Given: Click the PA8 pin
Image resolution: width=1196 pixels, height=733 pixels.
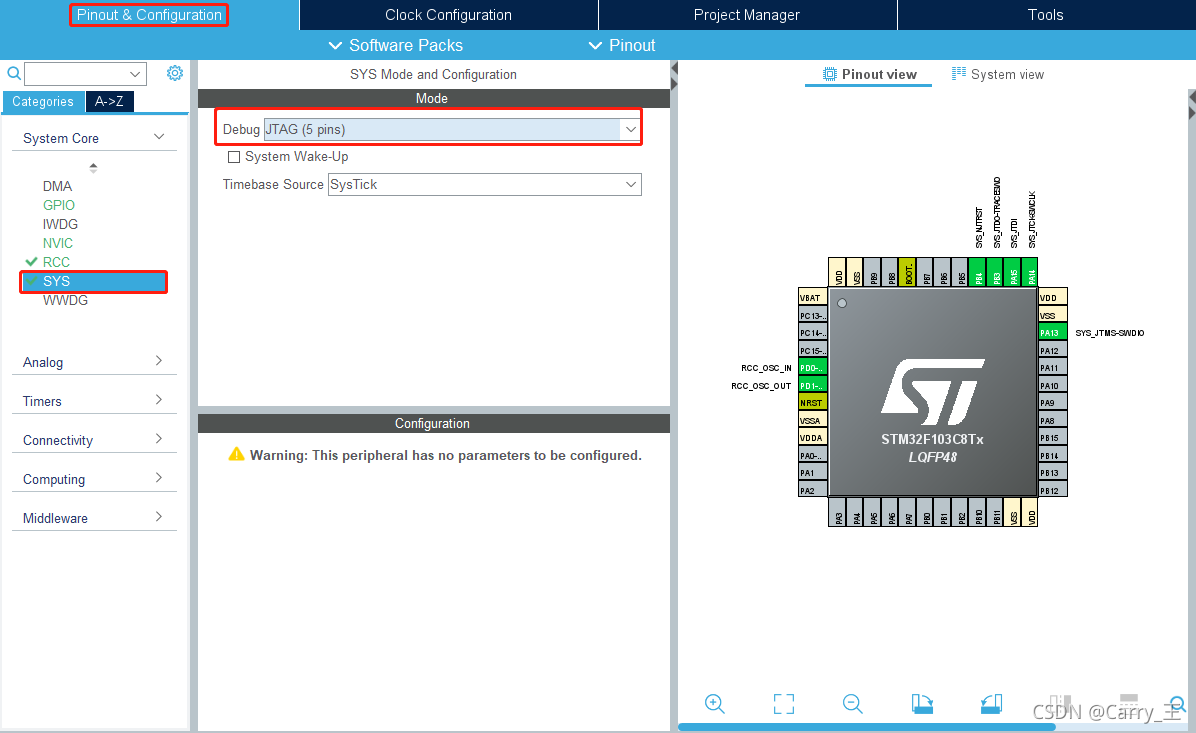Looking at the screenshot, I should 1053,420.
